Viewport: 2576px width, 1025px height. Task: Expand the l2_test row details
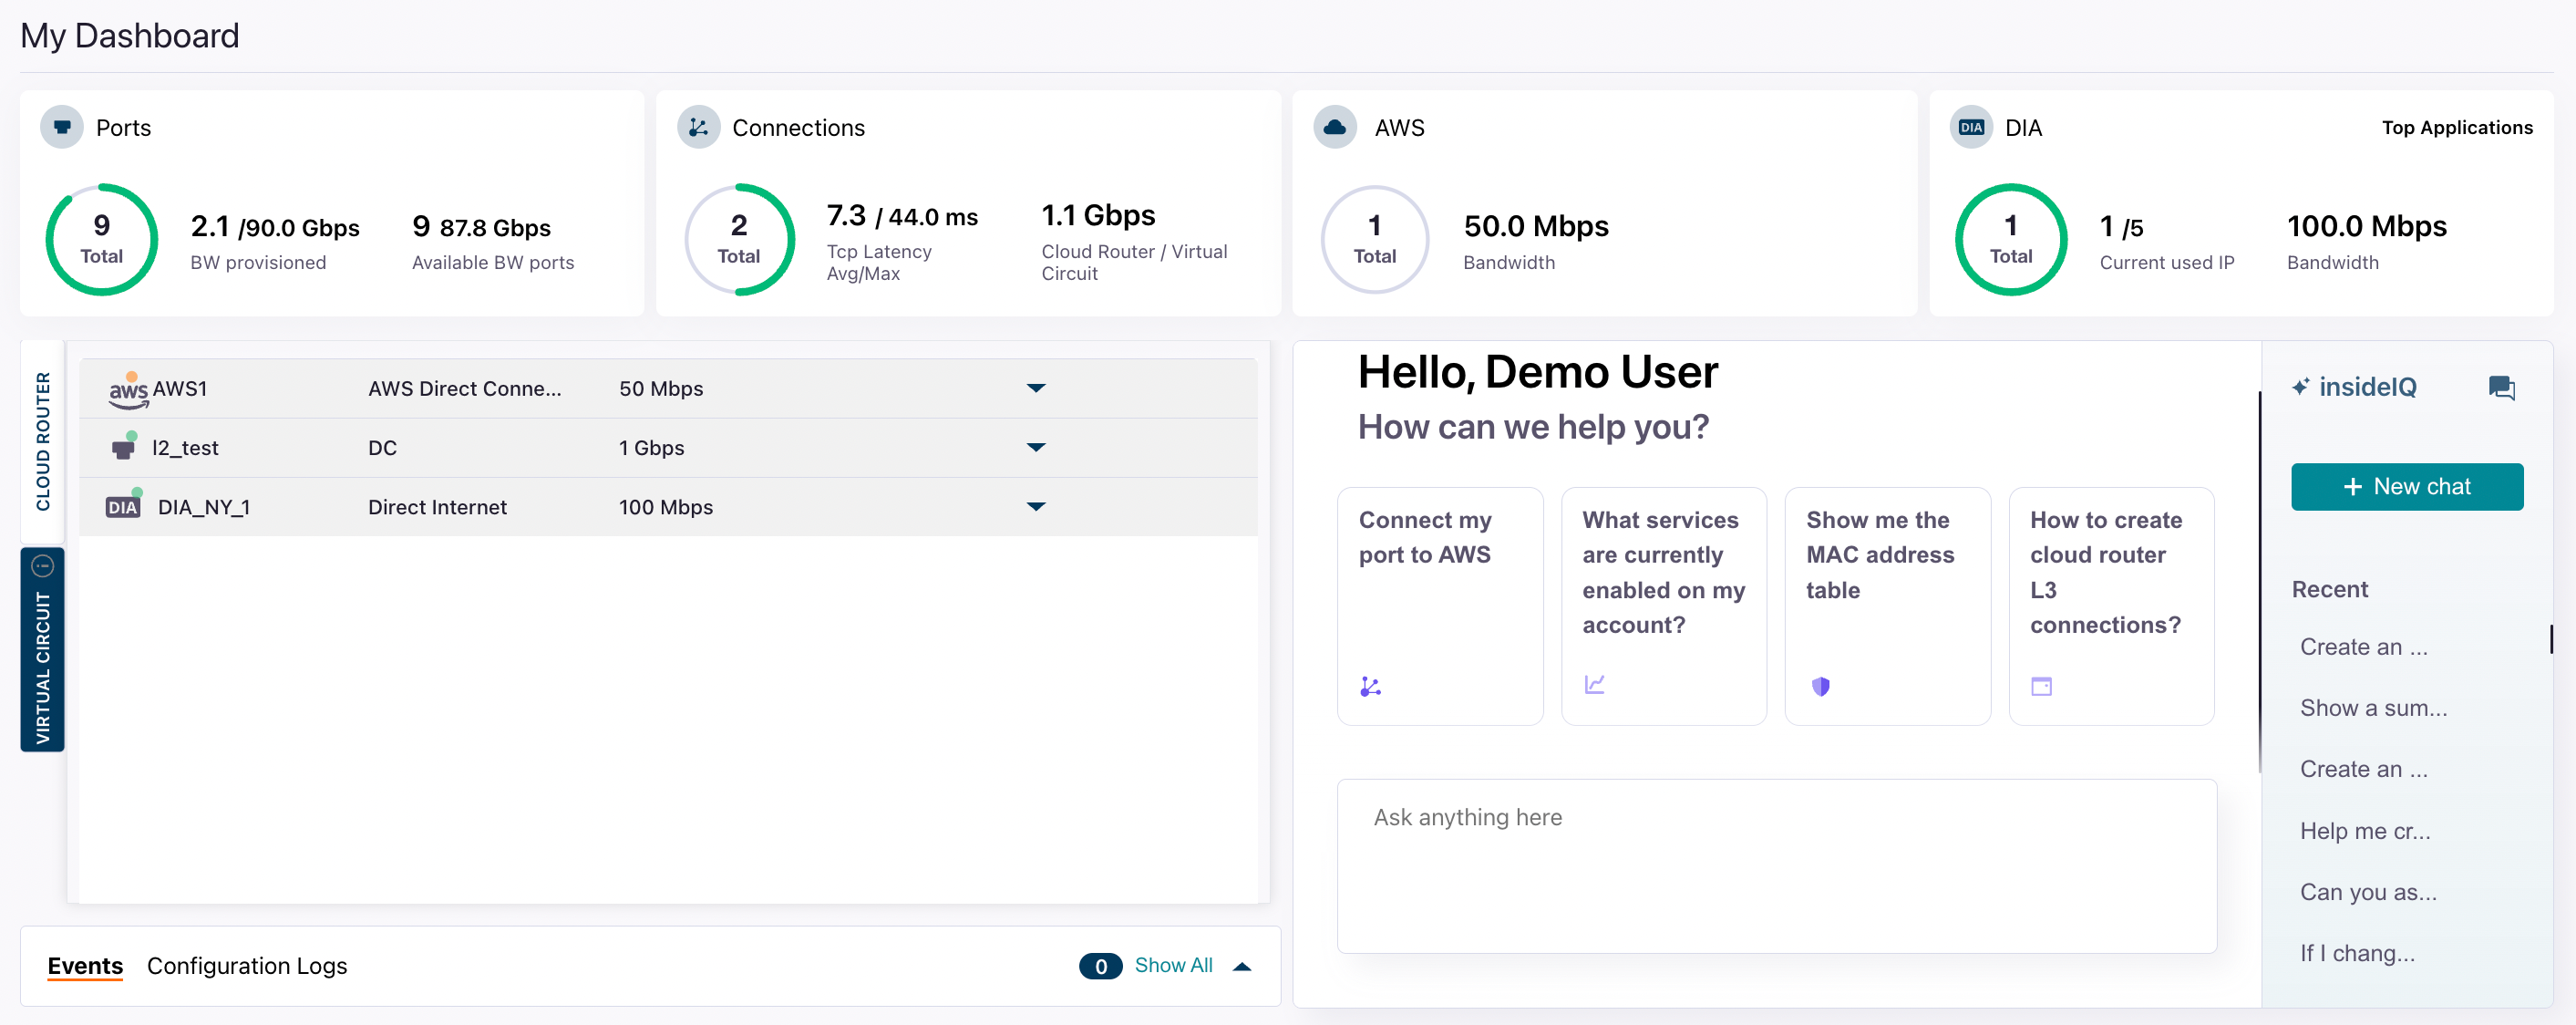1036,447
